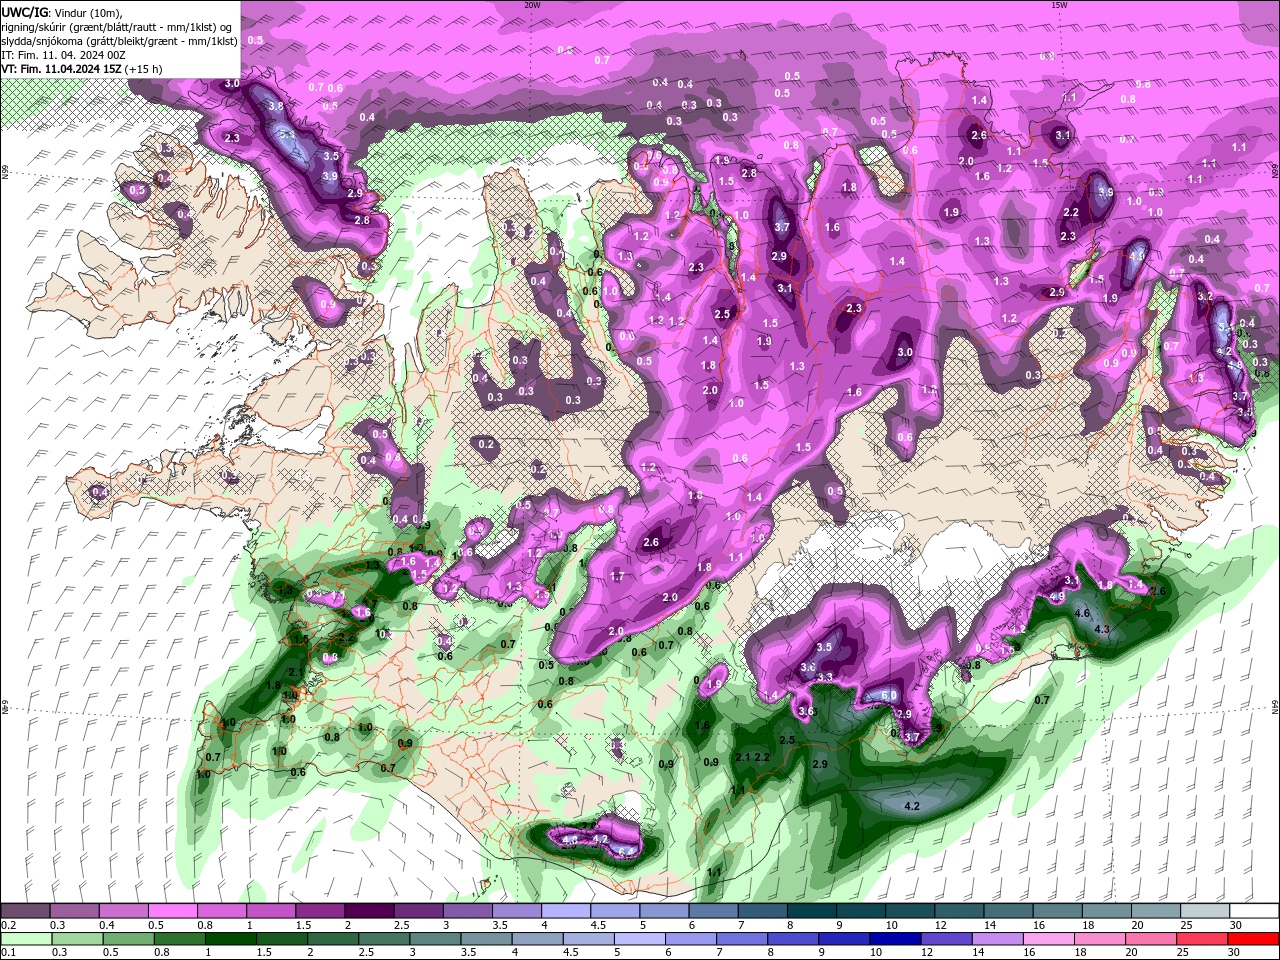Image resolution: width=1280 pixels, height=960 pixels.
Task: Pick the upper scale swatch between 4 and 4.5
Action: [566, 911]
